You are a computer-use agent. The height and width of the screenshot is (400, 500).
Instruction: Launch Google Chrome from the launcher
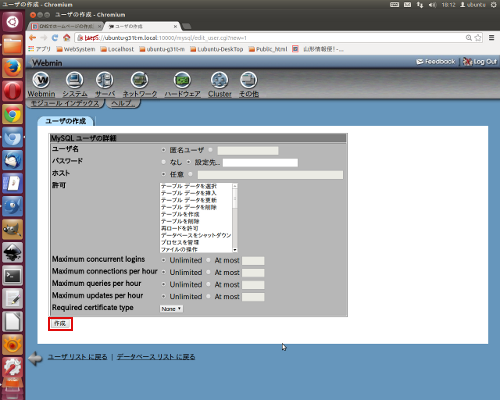click(x=13, y=114)
